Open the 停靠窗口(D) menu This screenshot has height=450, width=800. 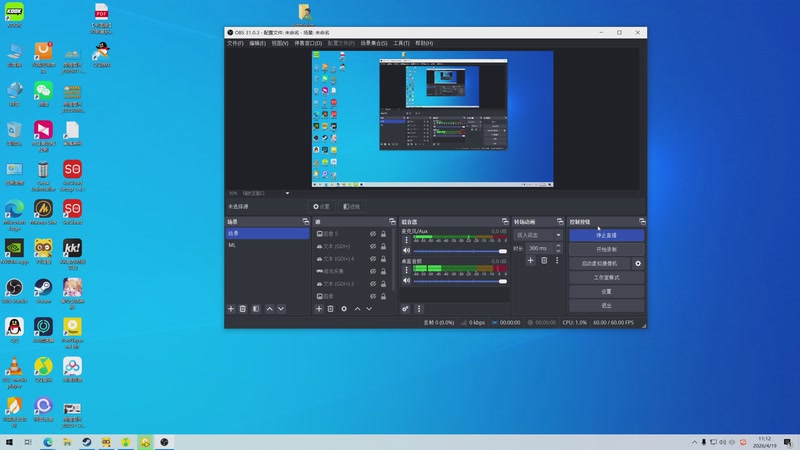coord(308,43)
